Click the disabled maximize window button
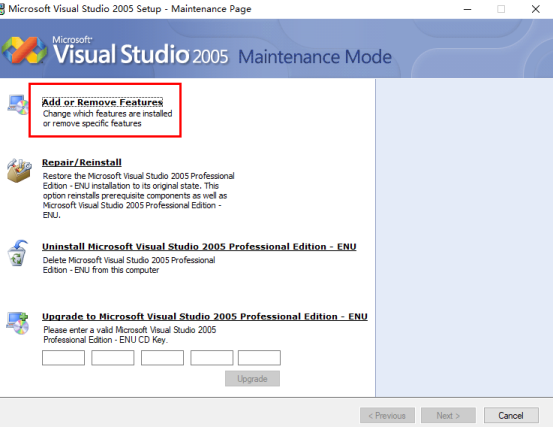Image resolution: width=554 pixels, height=427 pixels. pyautogui.click(x=501, y=9)
